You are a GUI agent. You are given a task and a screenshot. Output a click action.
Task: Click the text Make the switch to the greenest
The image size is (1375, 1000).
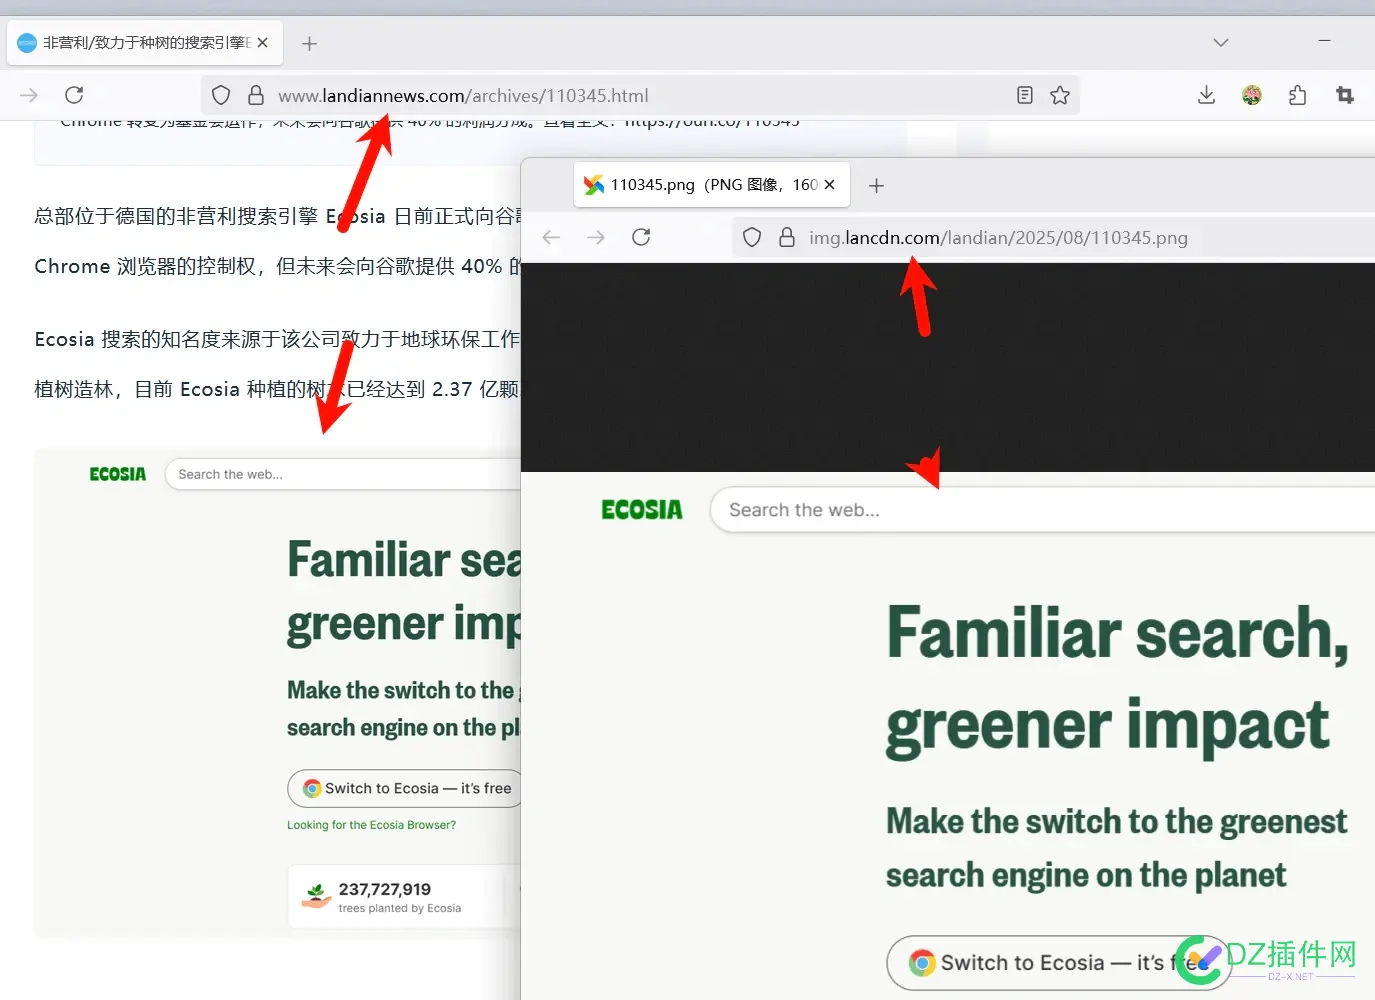(1116, 822)
